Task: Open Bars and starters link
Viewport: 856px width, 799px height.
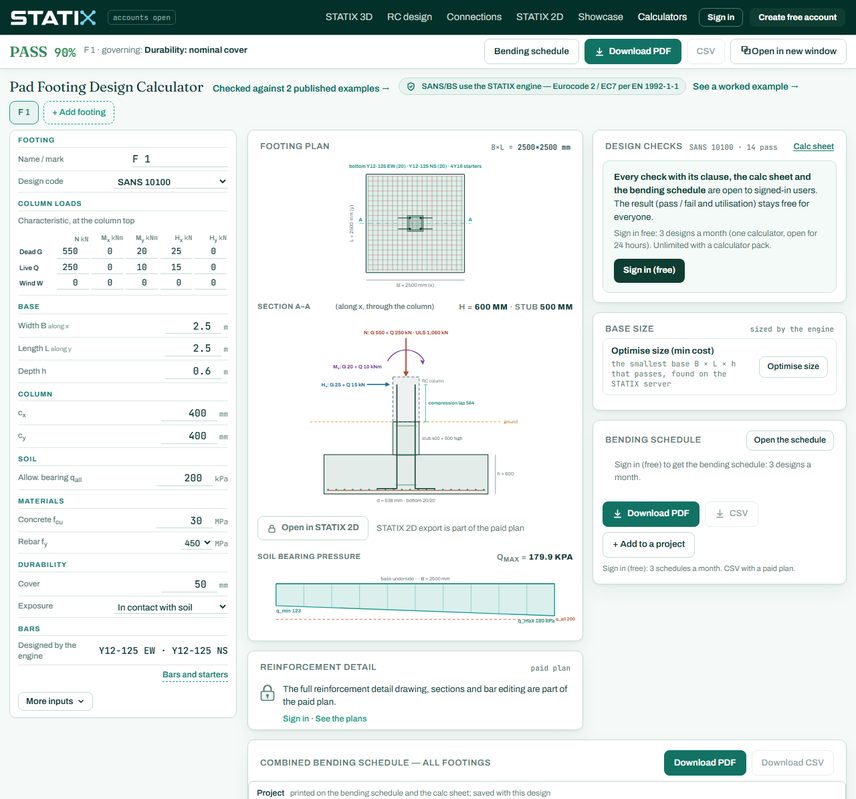Action: pos(195,675)
